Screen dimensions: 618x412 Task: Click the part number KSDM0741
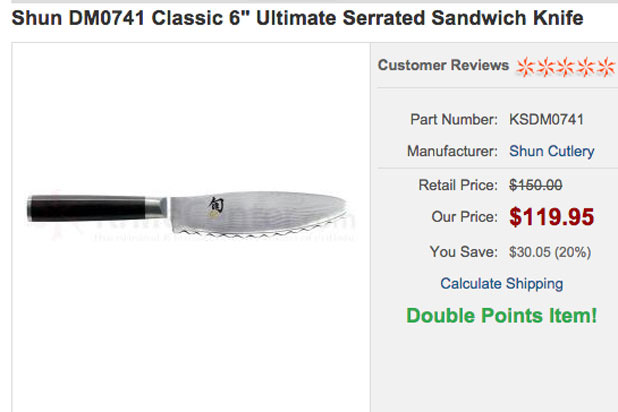546,120
